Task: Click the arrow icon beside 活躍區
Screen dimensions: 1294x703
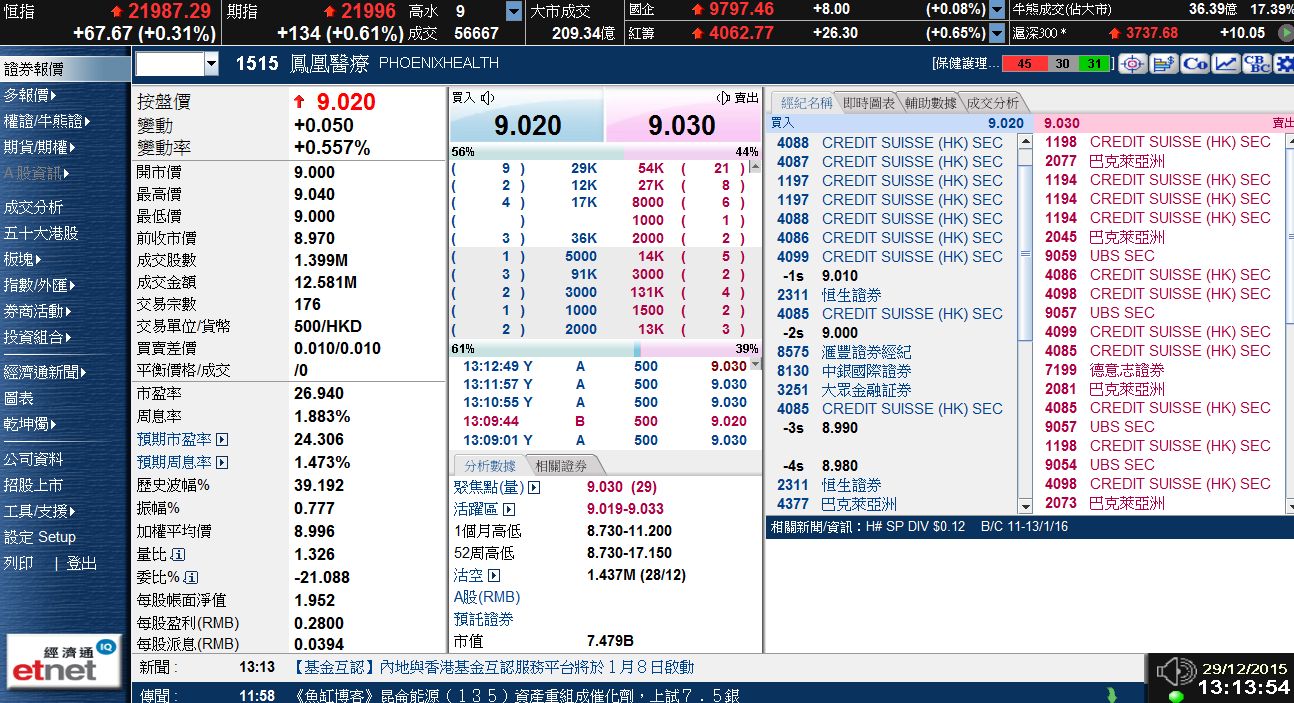Action: click(x=509, y=510)
